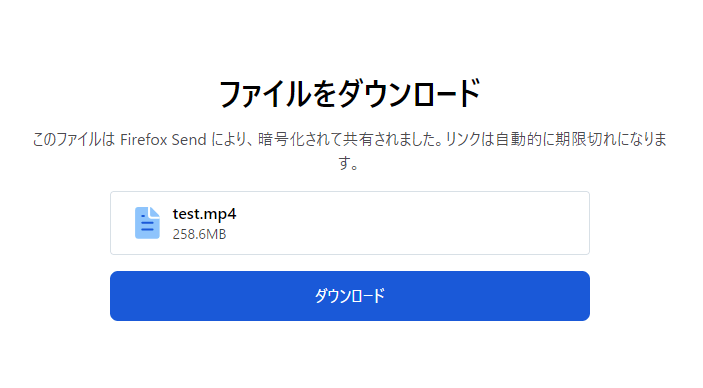Click the empty area of test.mp4 file card
Screen dimensions: 703x388
[x=404, y=223]
